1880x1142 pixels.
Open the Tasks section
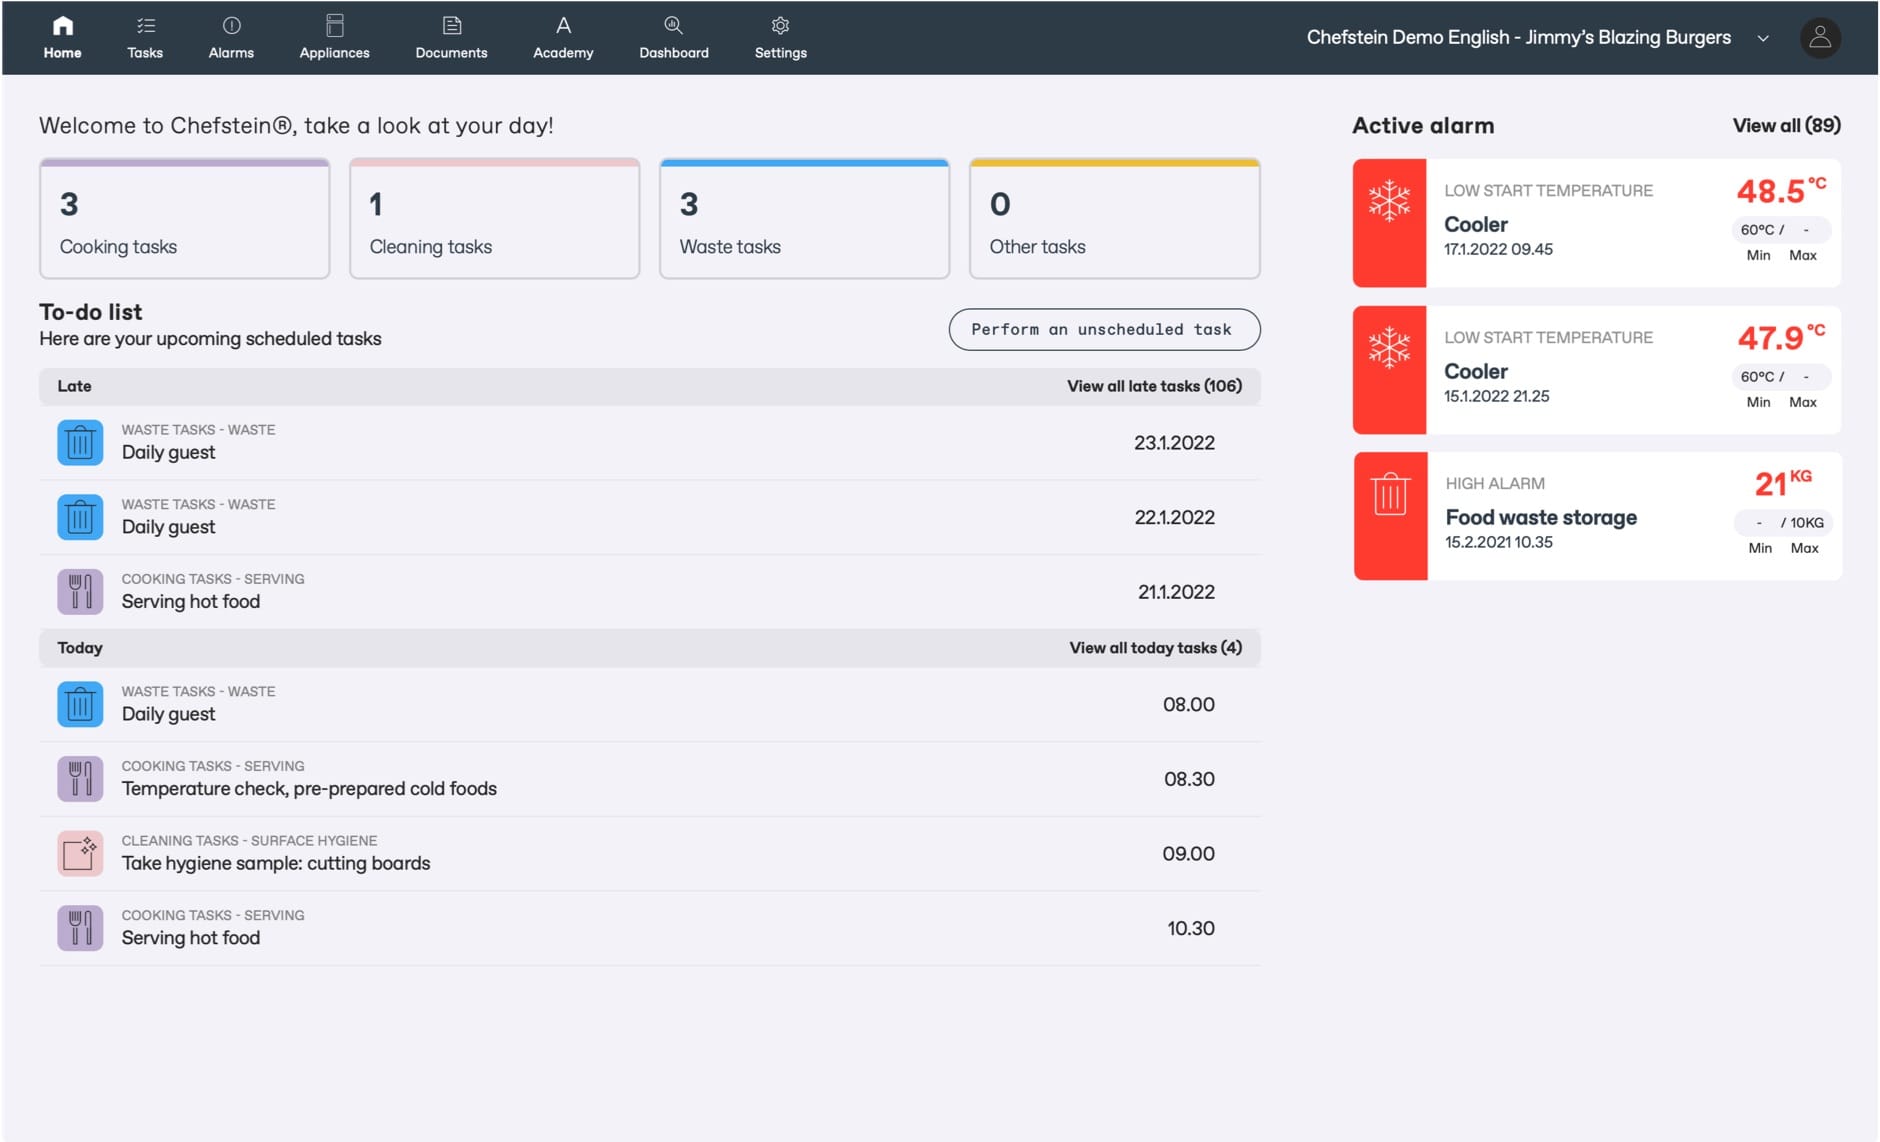(x=145, y=37)
